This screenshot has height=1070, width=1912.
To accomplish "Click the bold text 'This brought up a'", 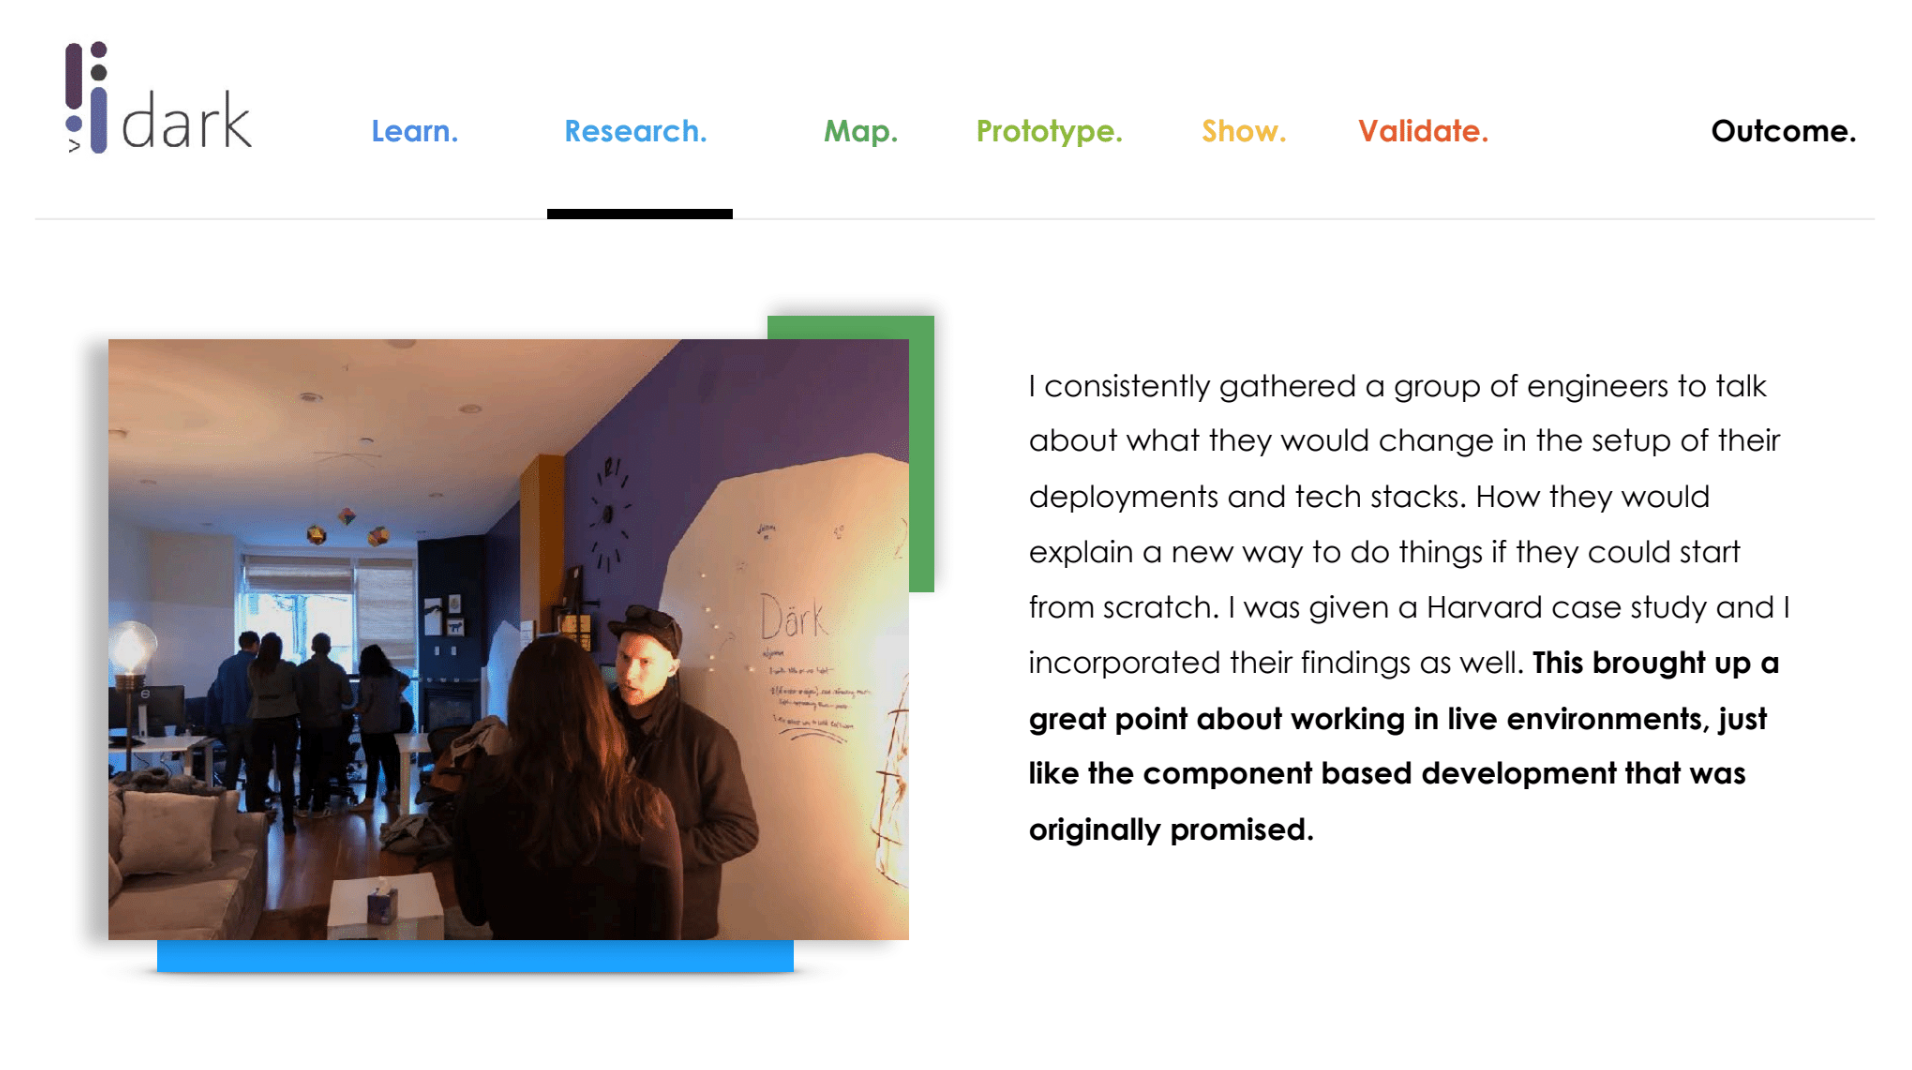I will tap(1655, 663).
